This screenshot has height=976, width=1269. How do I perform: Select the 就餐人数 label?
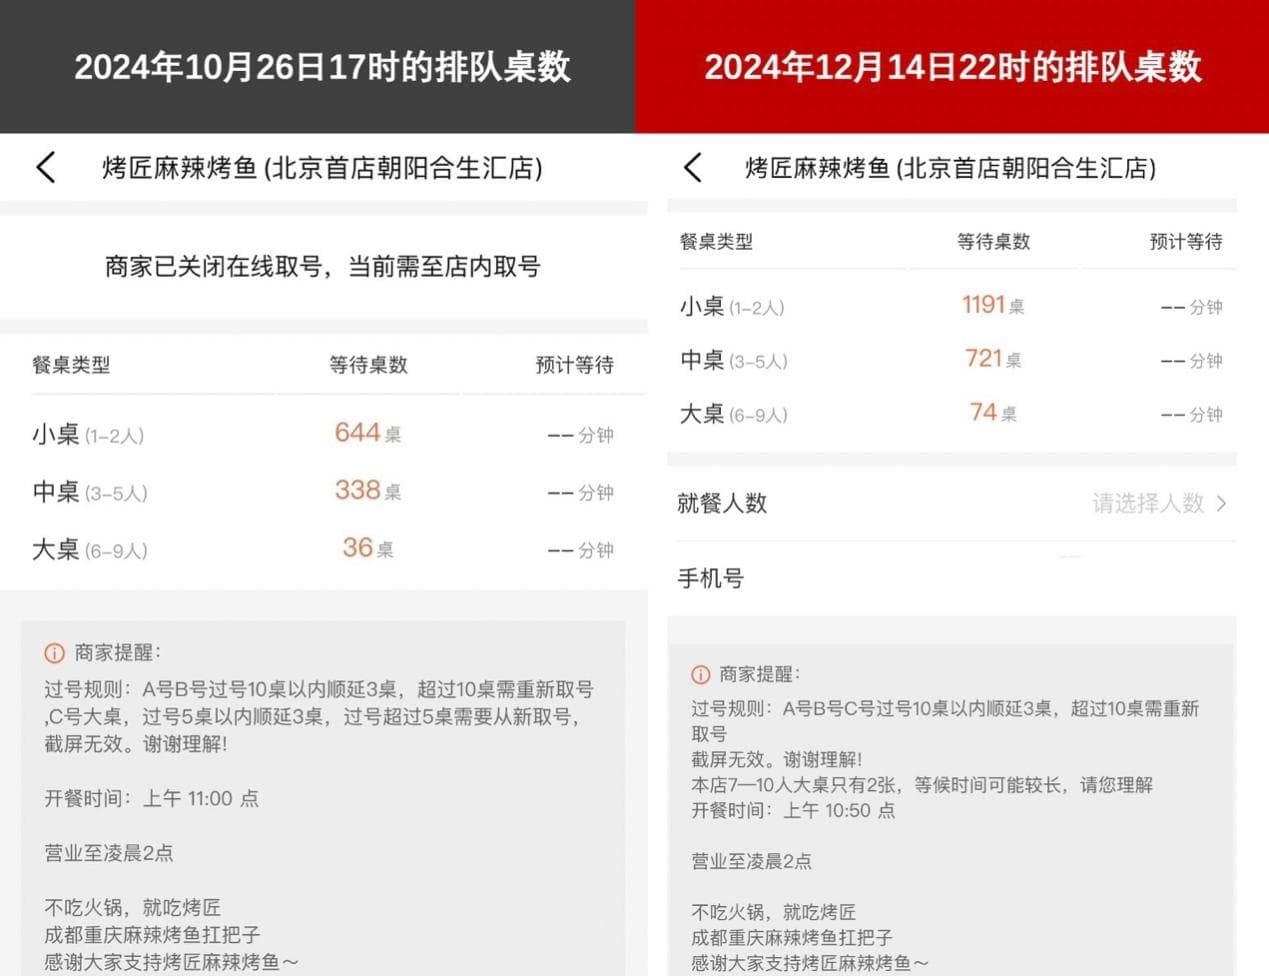722,503
